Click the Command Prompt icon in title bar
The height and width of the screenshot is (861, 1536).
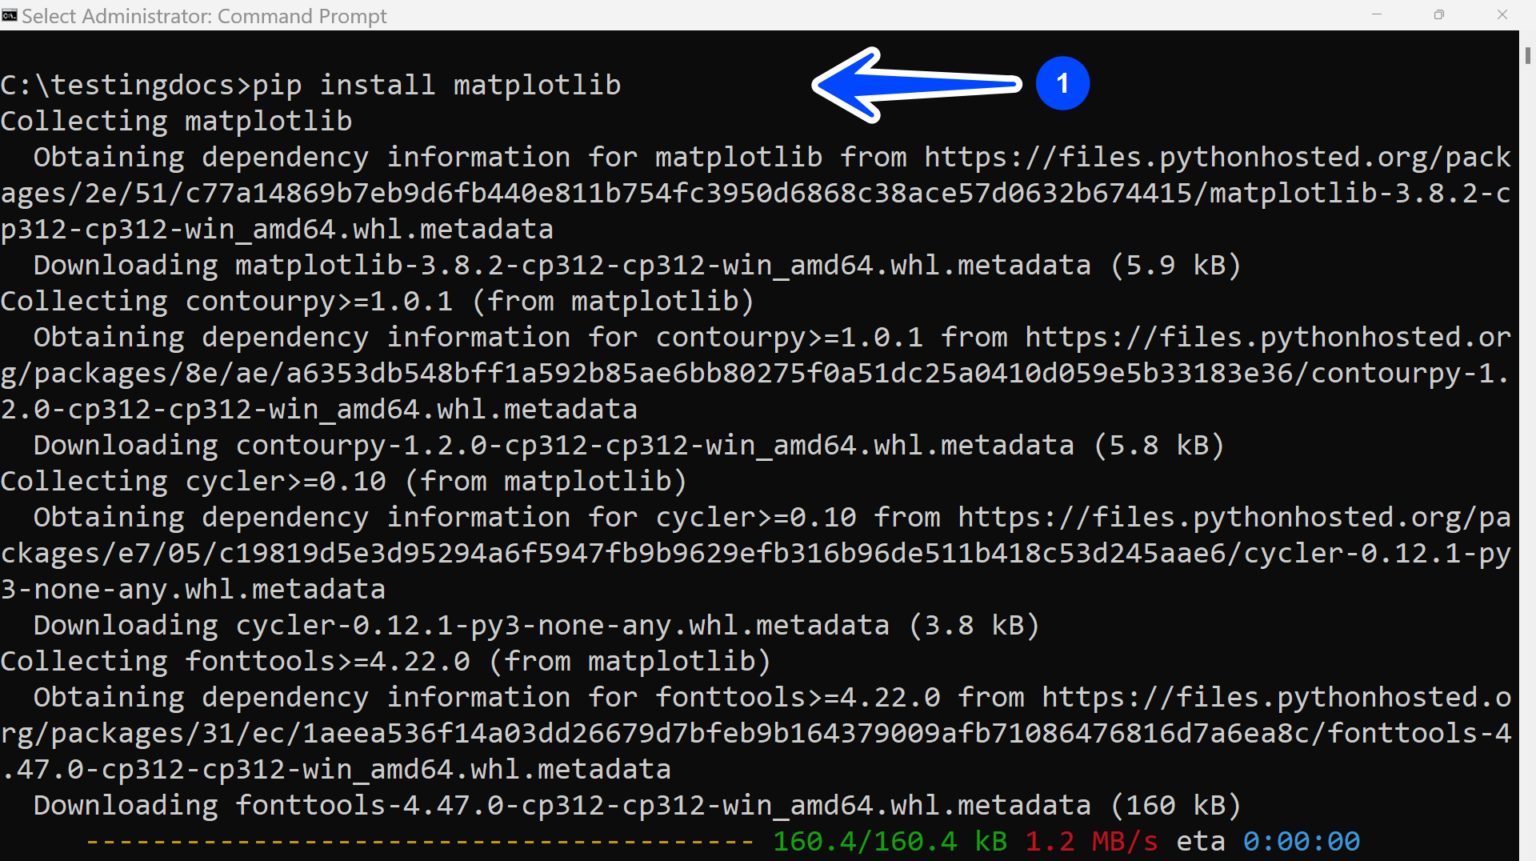(10, 15)
